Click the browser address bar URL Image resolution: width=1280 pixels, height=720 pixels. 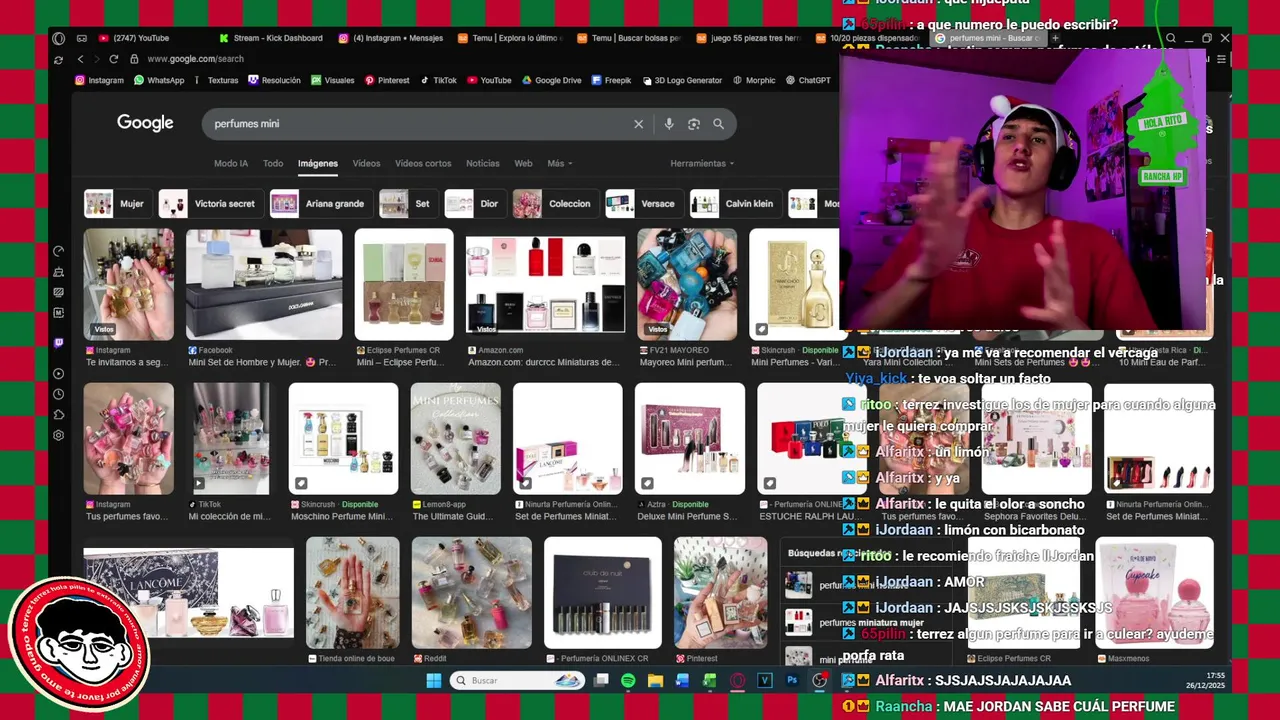(195, 59)
